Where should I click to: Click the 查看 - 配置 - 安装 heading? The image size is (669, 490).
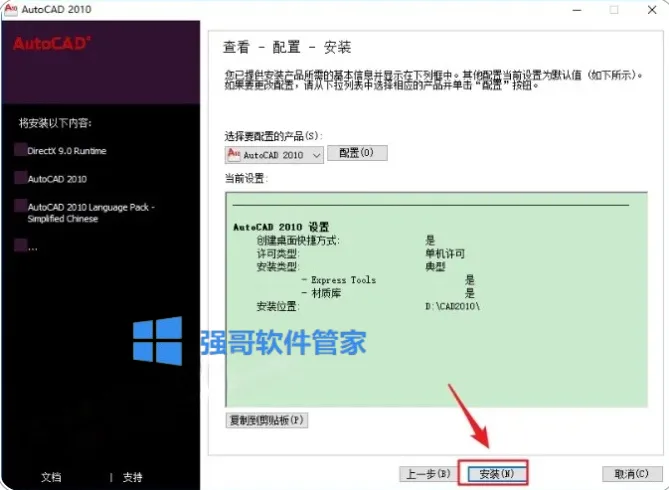coord(287,47)
